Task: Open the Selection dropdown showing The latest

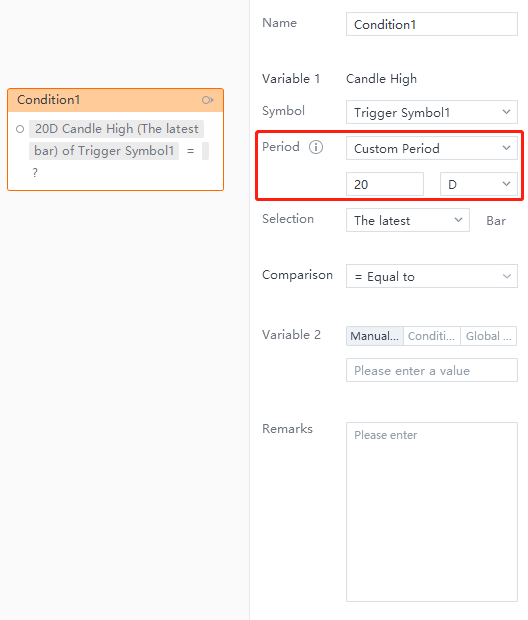Action: (407, 220)
